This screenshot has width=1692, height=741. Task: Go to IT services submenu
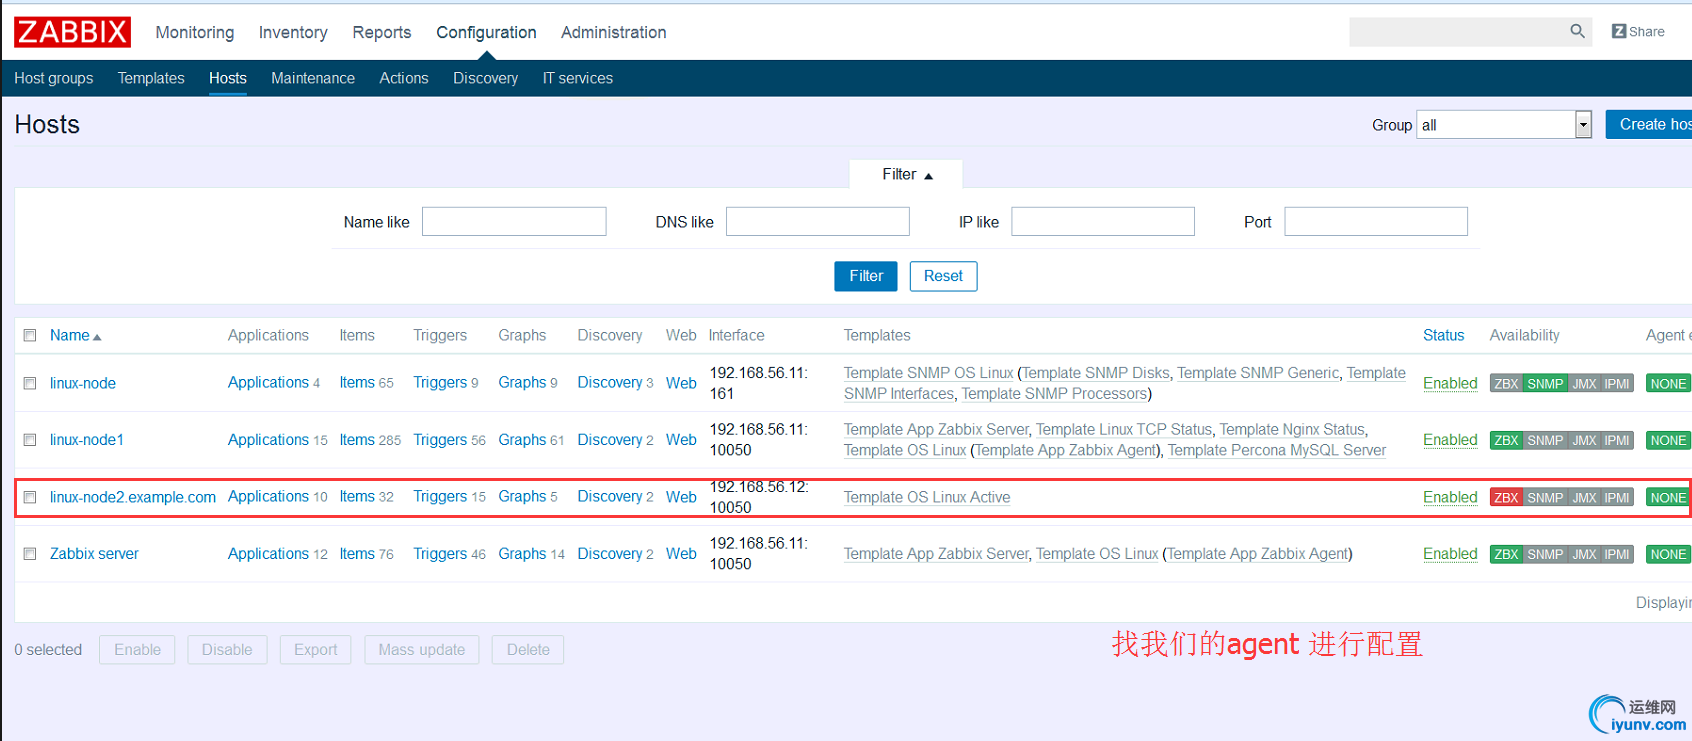(578, 78)
